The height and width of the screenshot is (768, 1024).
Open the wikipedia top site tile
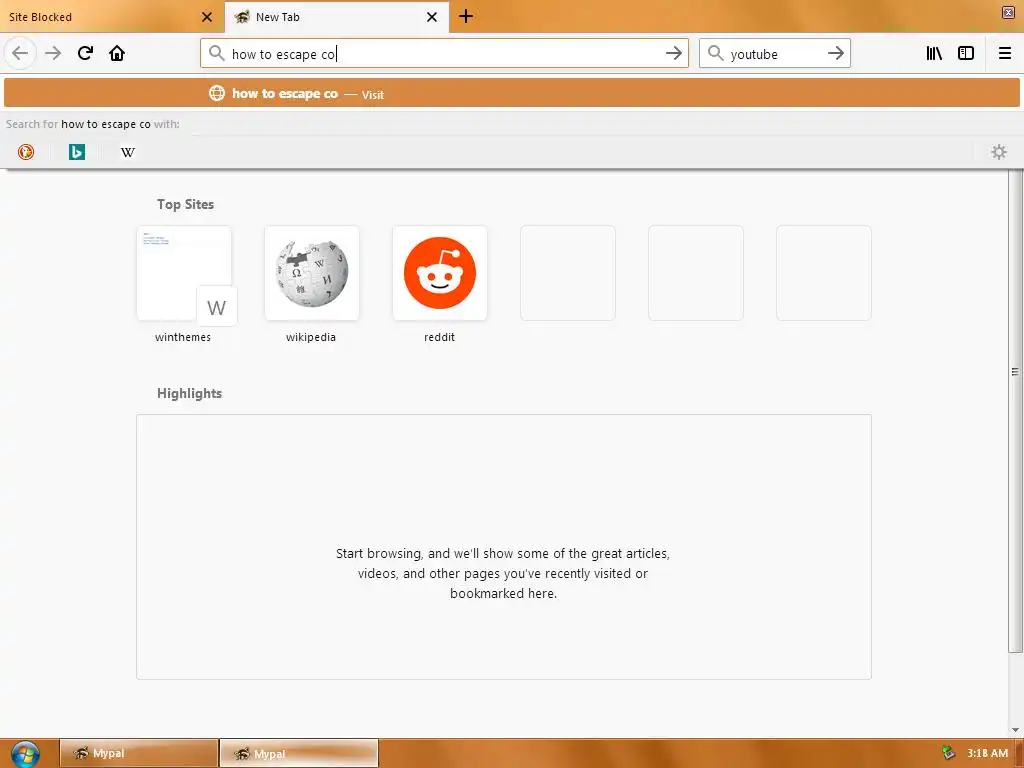pos(312,274)
